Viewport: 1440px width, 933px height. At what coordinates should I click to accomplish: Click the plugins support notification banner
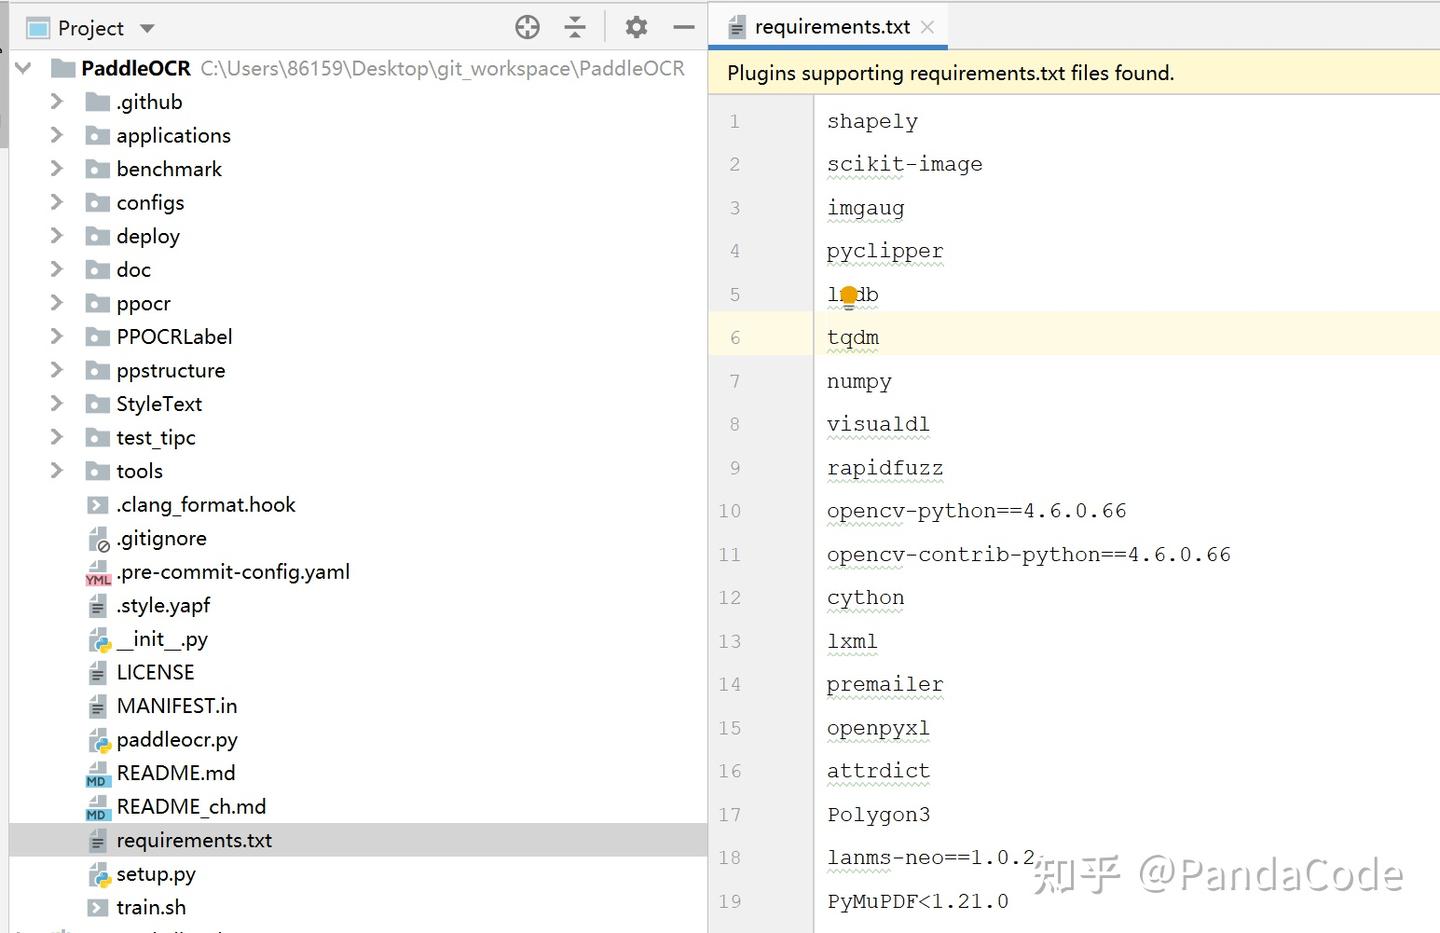[950, 73]
